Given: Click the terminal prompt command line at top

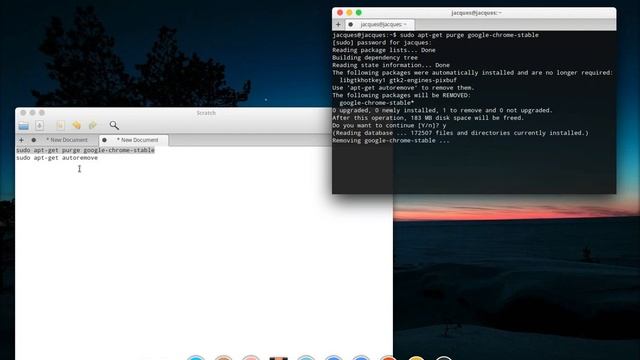Looking at the screenshot, I should point(436,35).
